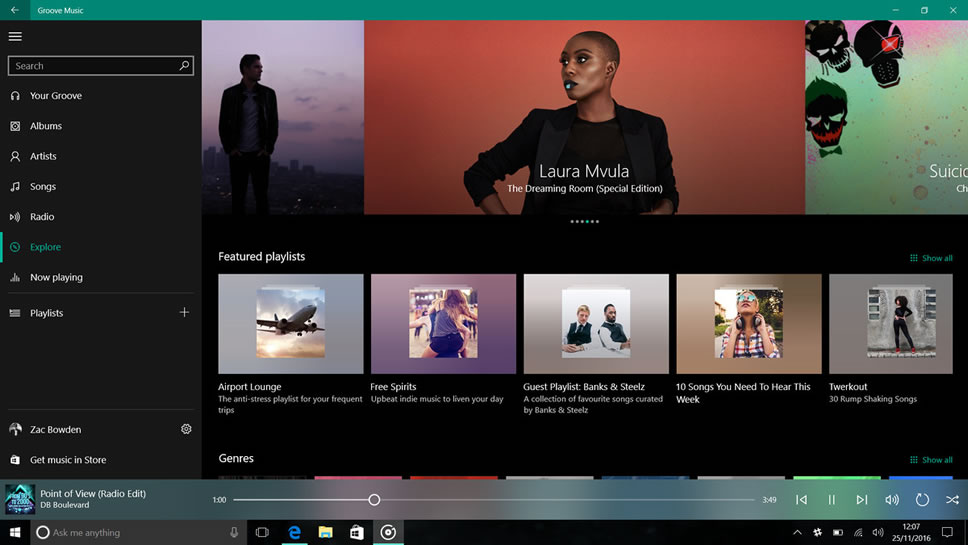This screenshot has height=545, width=968.
Task: Toggle shuffle mode
Action: [952, 500]
